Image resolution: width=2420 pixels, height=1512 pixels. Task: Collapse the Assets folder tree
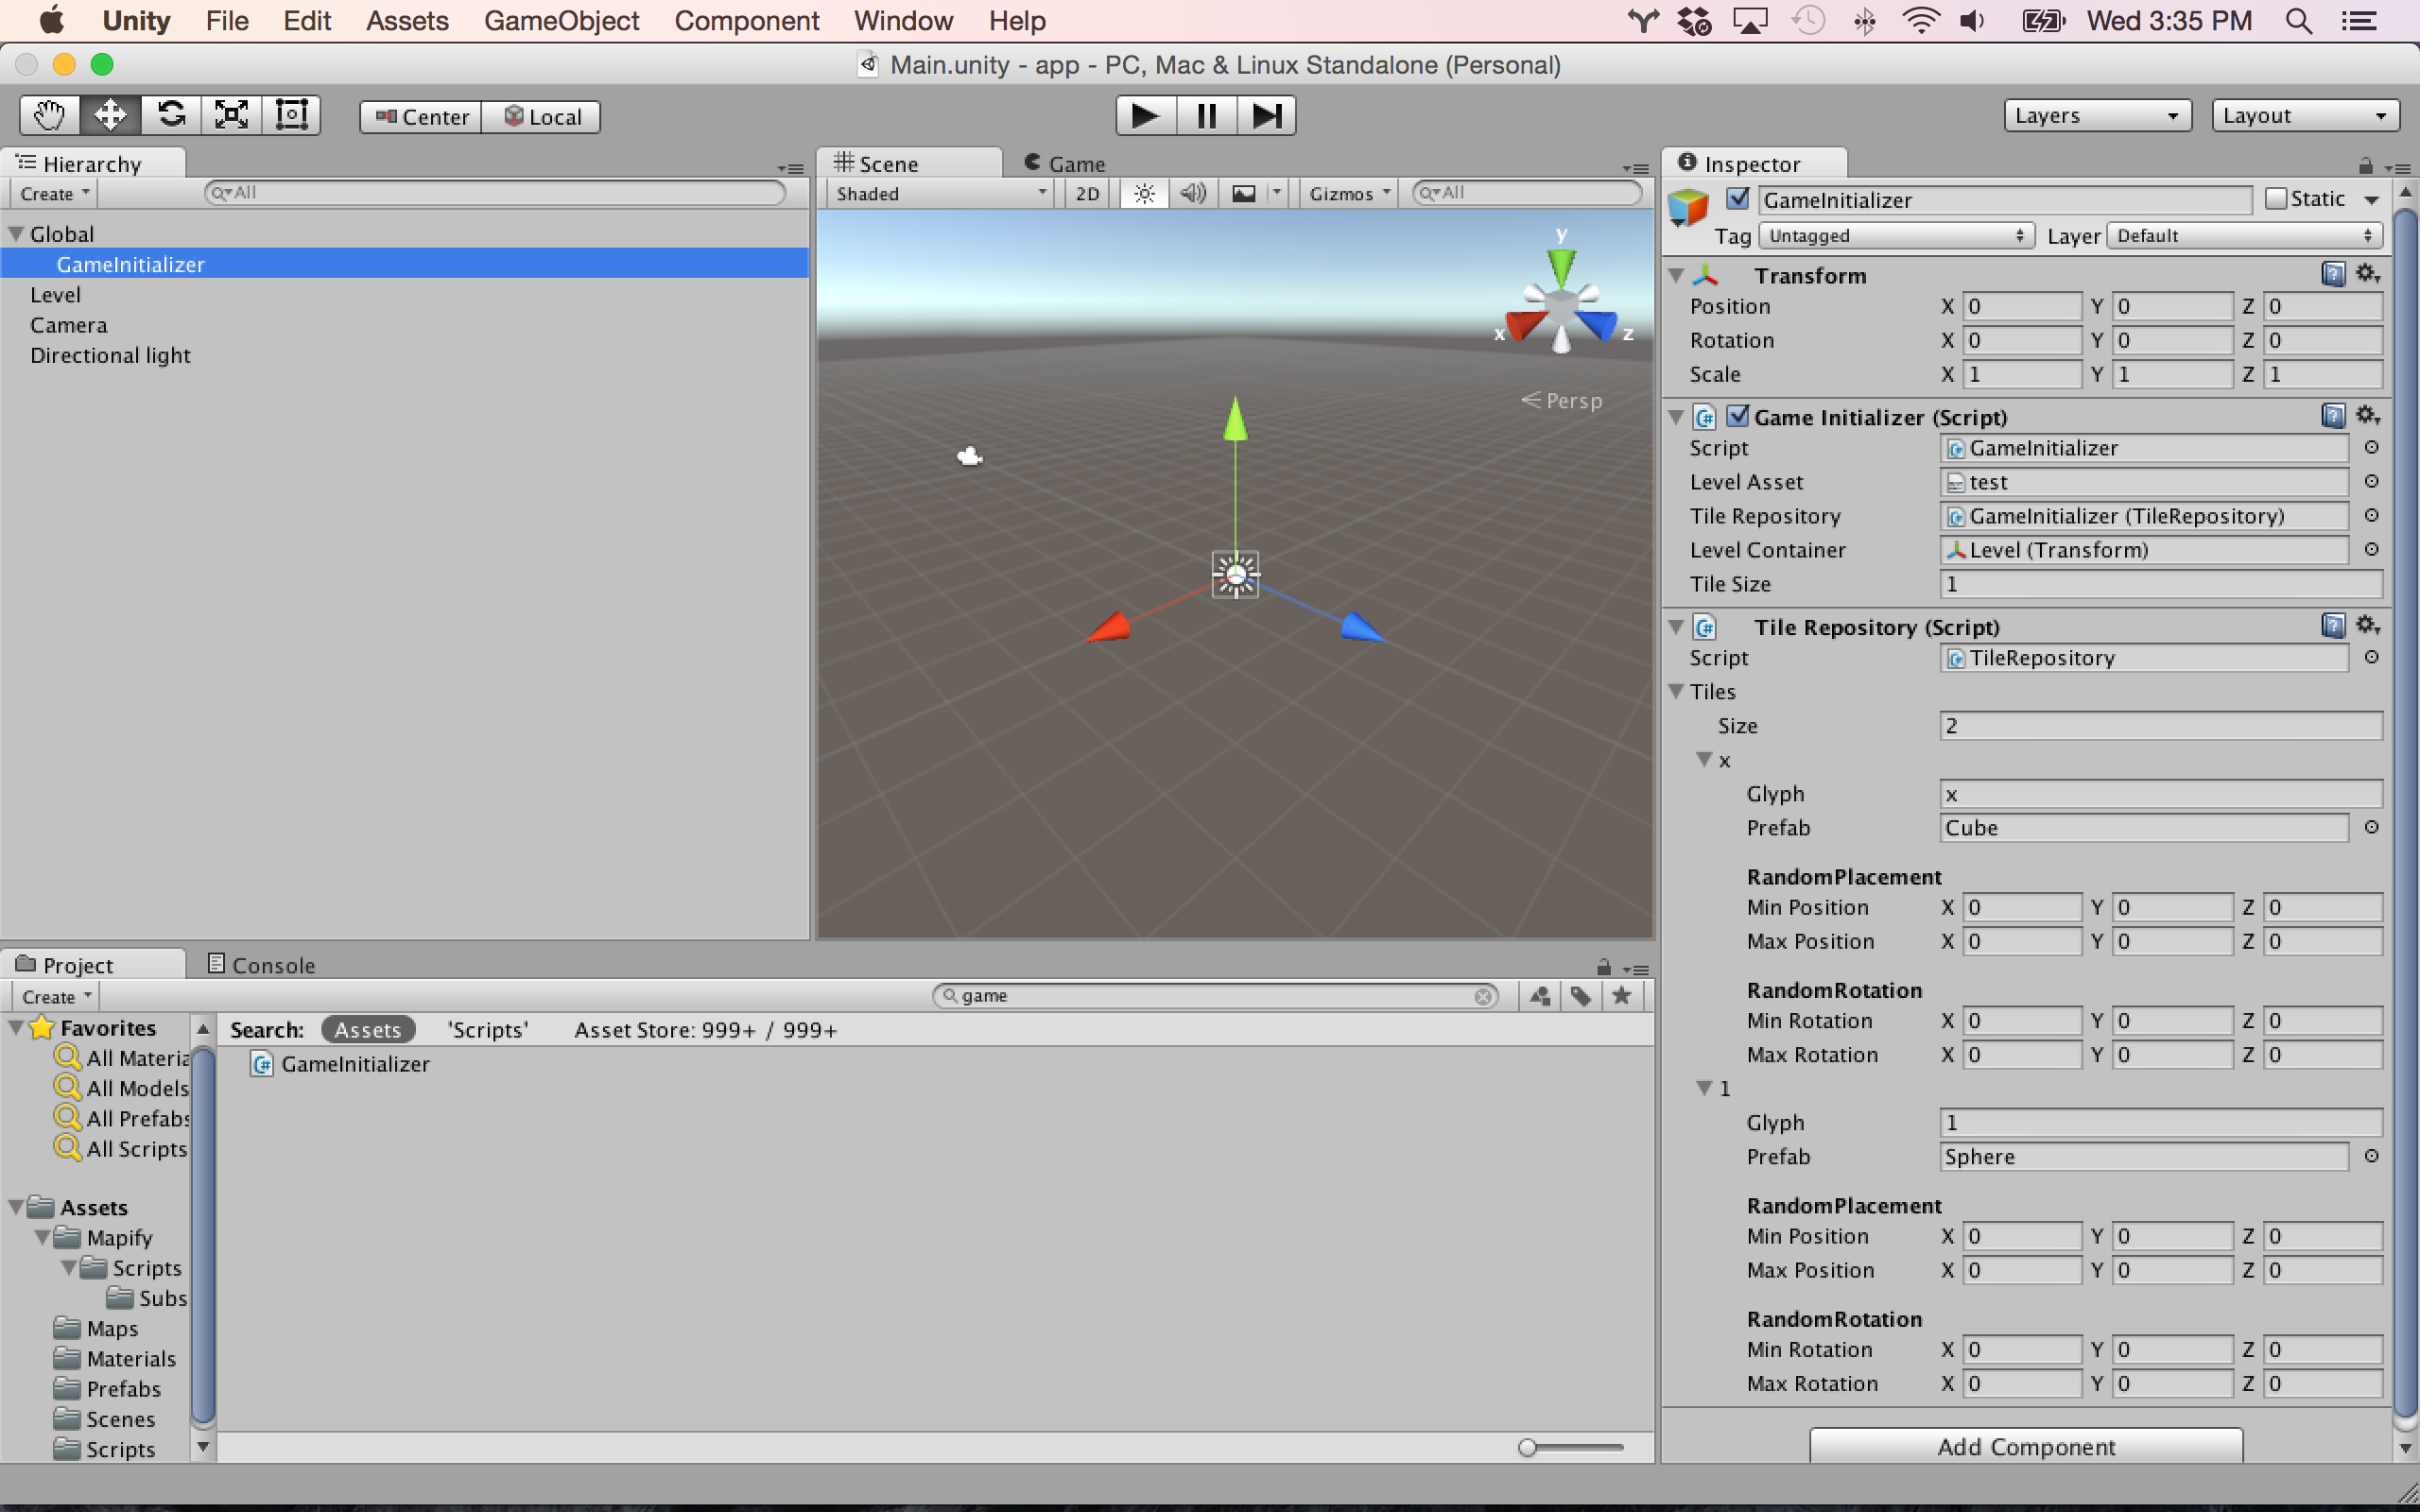pyautogui.click(x=16, y=1207)
